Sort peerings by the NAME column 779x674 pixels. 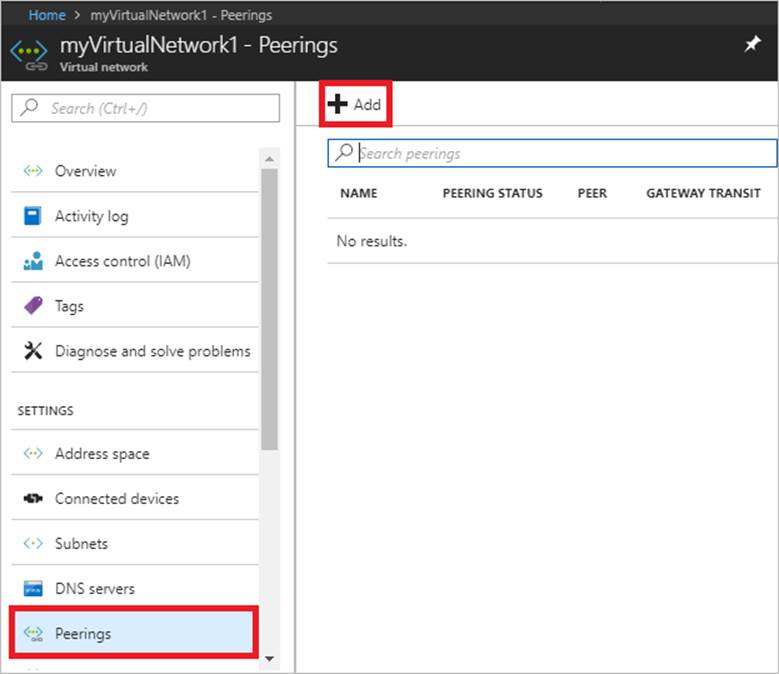(359, 193)
